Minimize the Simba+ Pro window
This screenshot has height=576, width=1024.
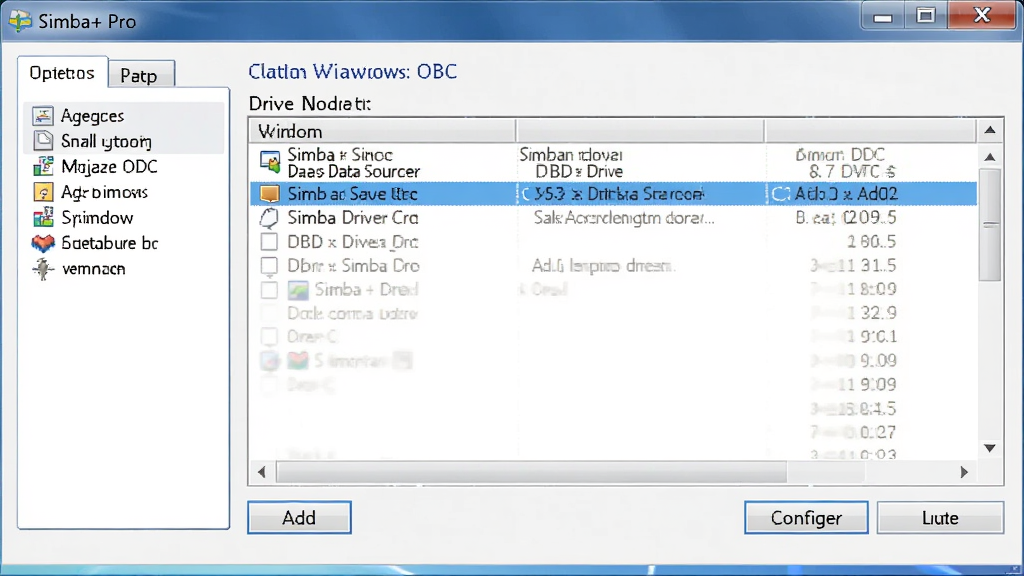(883, 16)
